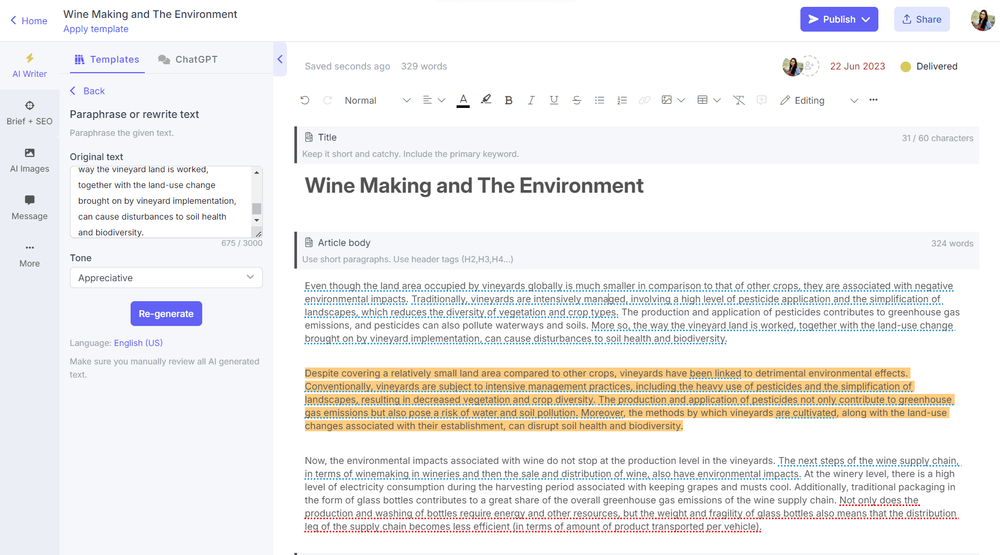Viewport: 1000px width, 555px height.
Task: Click the Re-generate button
Action: 166,313
